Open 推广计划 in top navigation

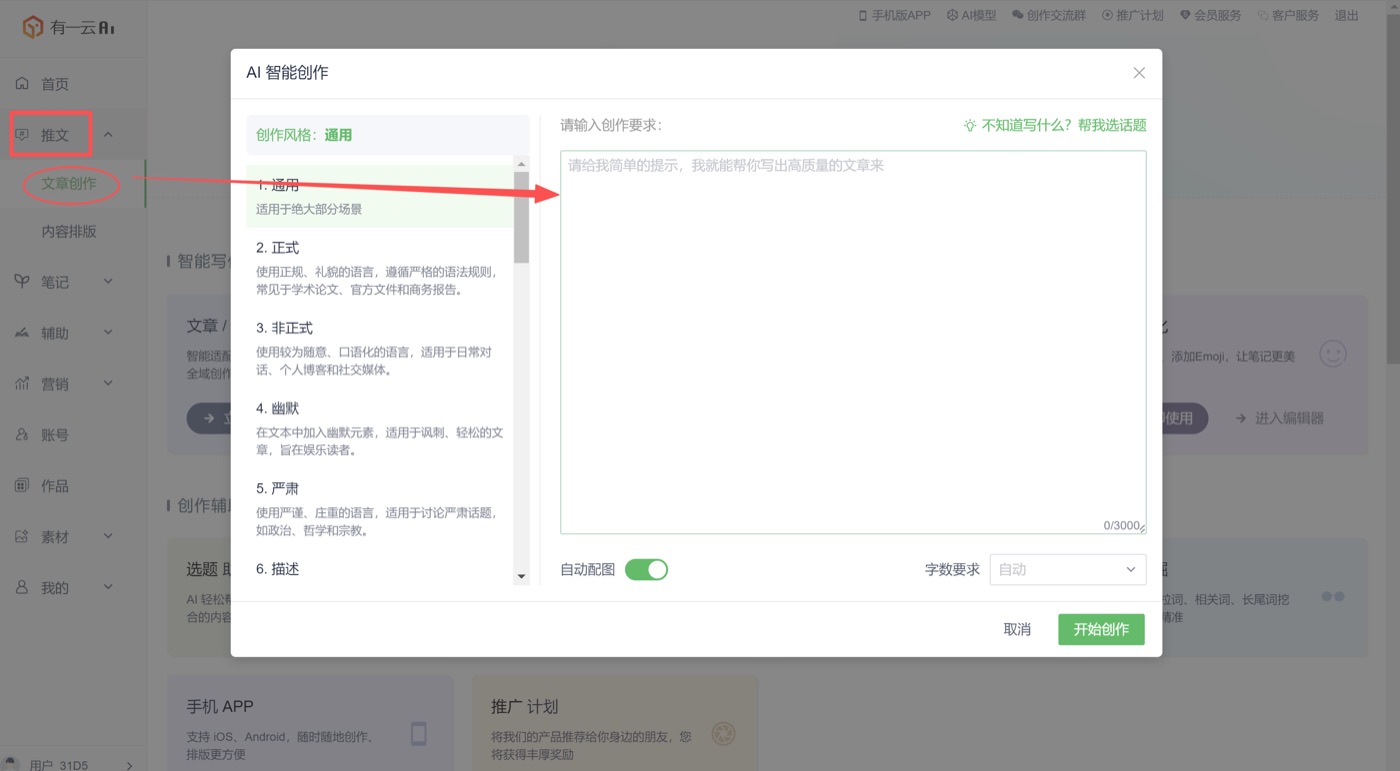click(x=1132, y=15)
